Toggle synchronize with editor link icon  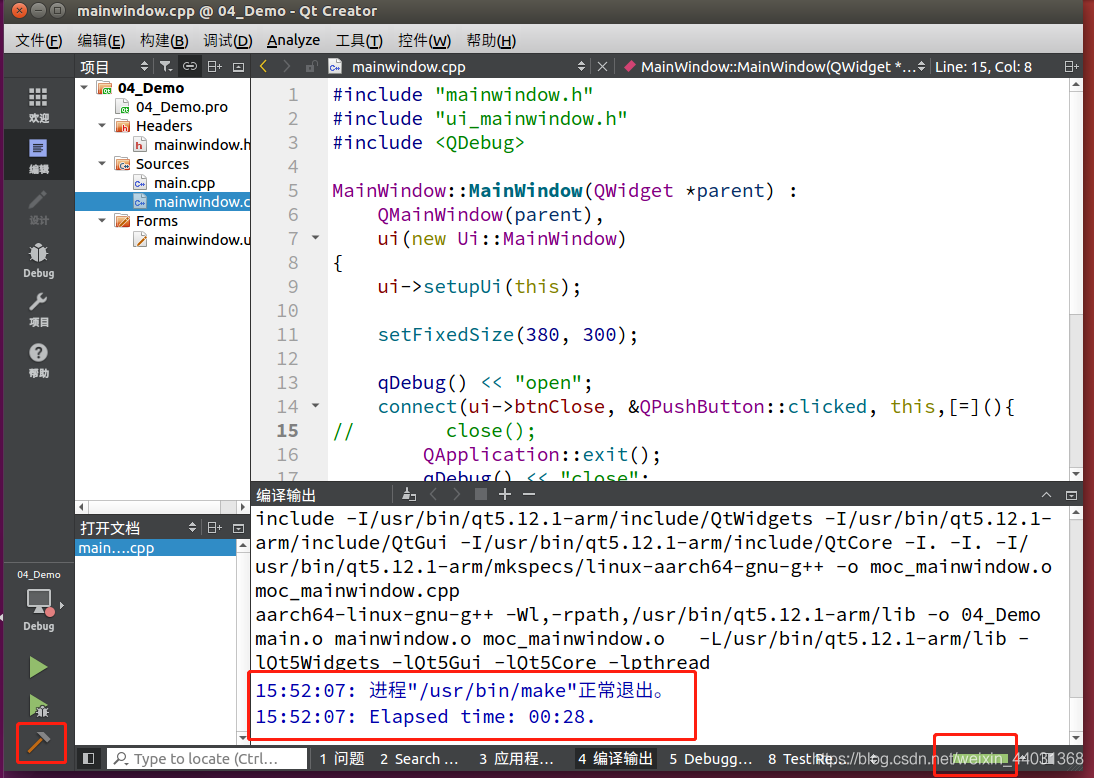(x=189, y=66)
